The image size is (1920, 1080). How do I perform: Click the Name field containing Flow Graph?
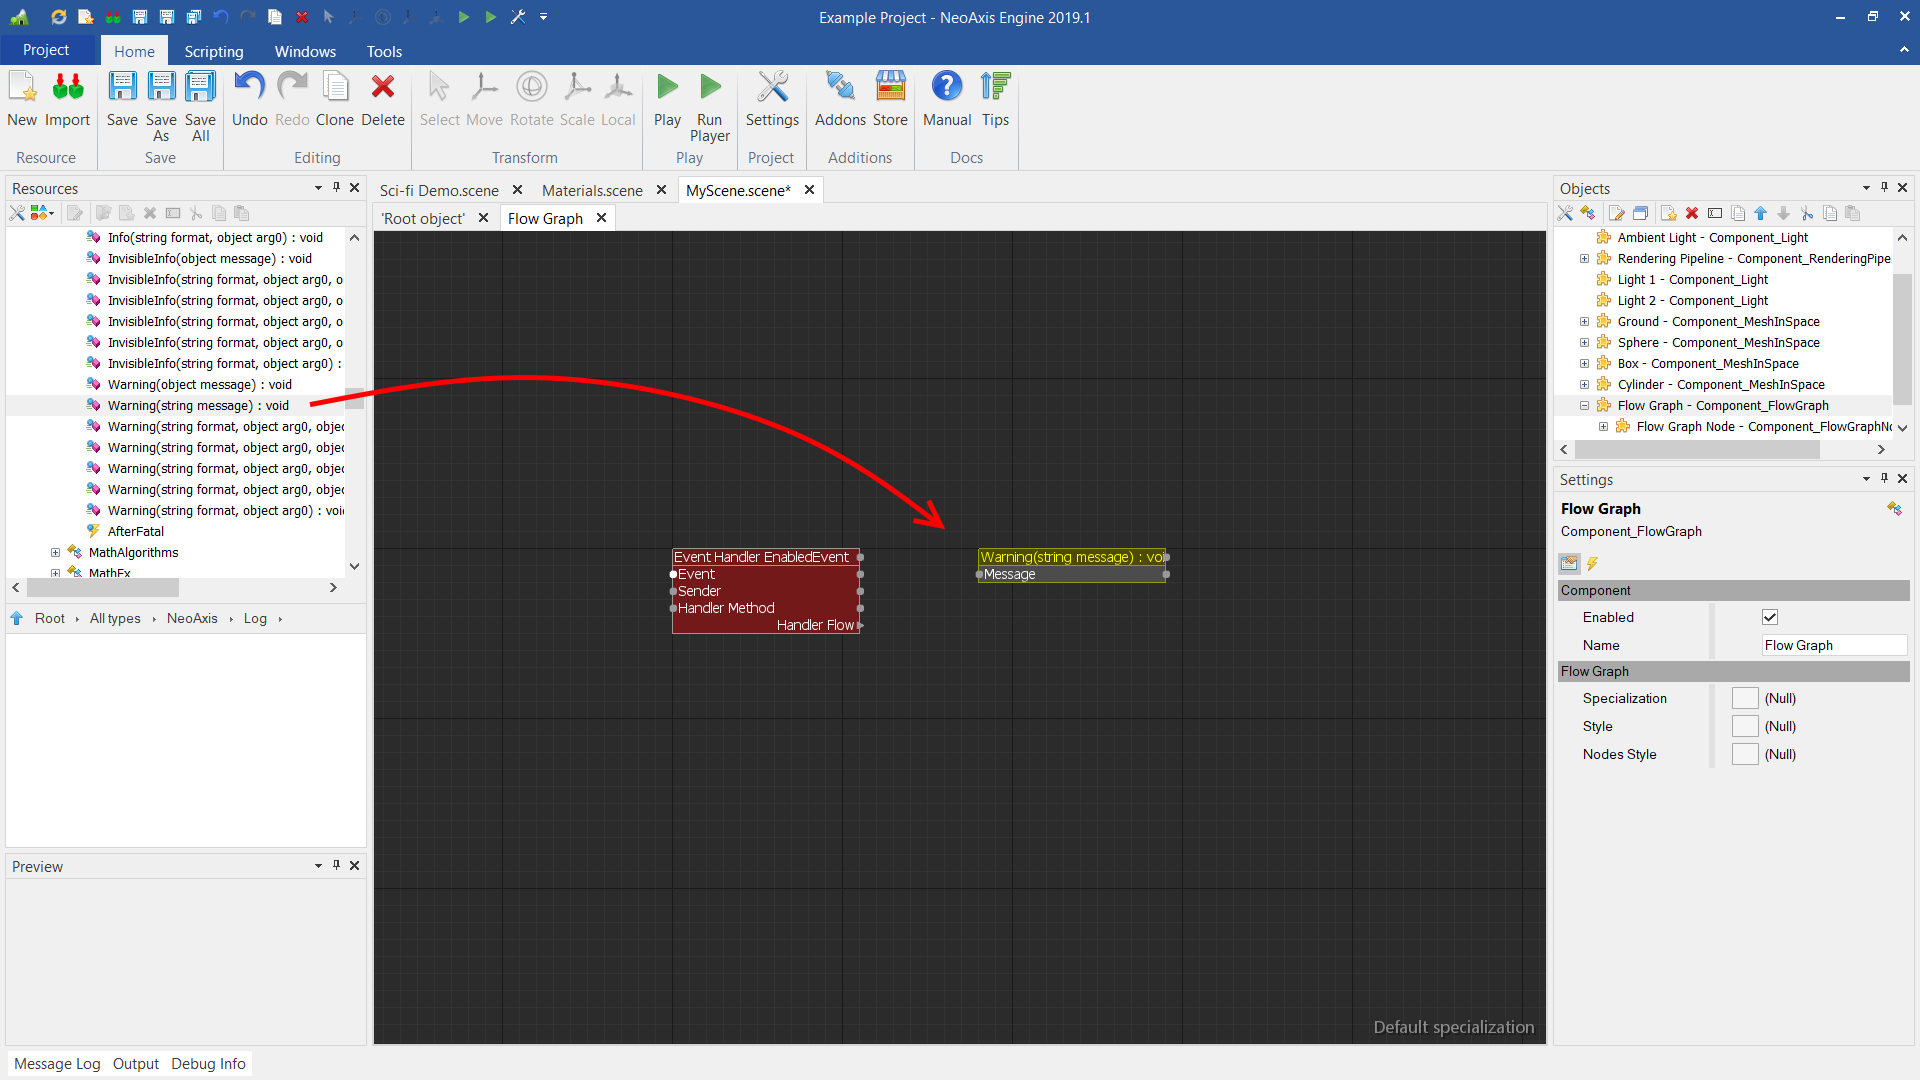click(x=1833, y=645)
